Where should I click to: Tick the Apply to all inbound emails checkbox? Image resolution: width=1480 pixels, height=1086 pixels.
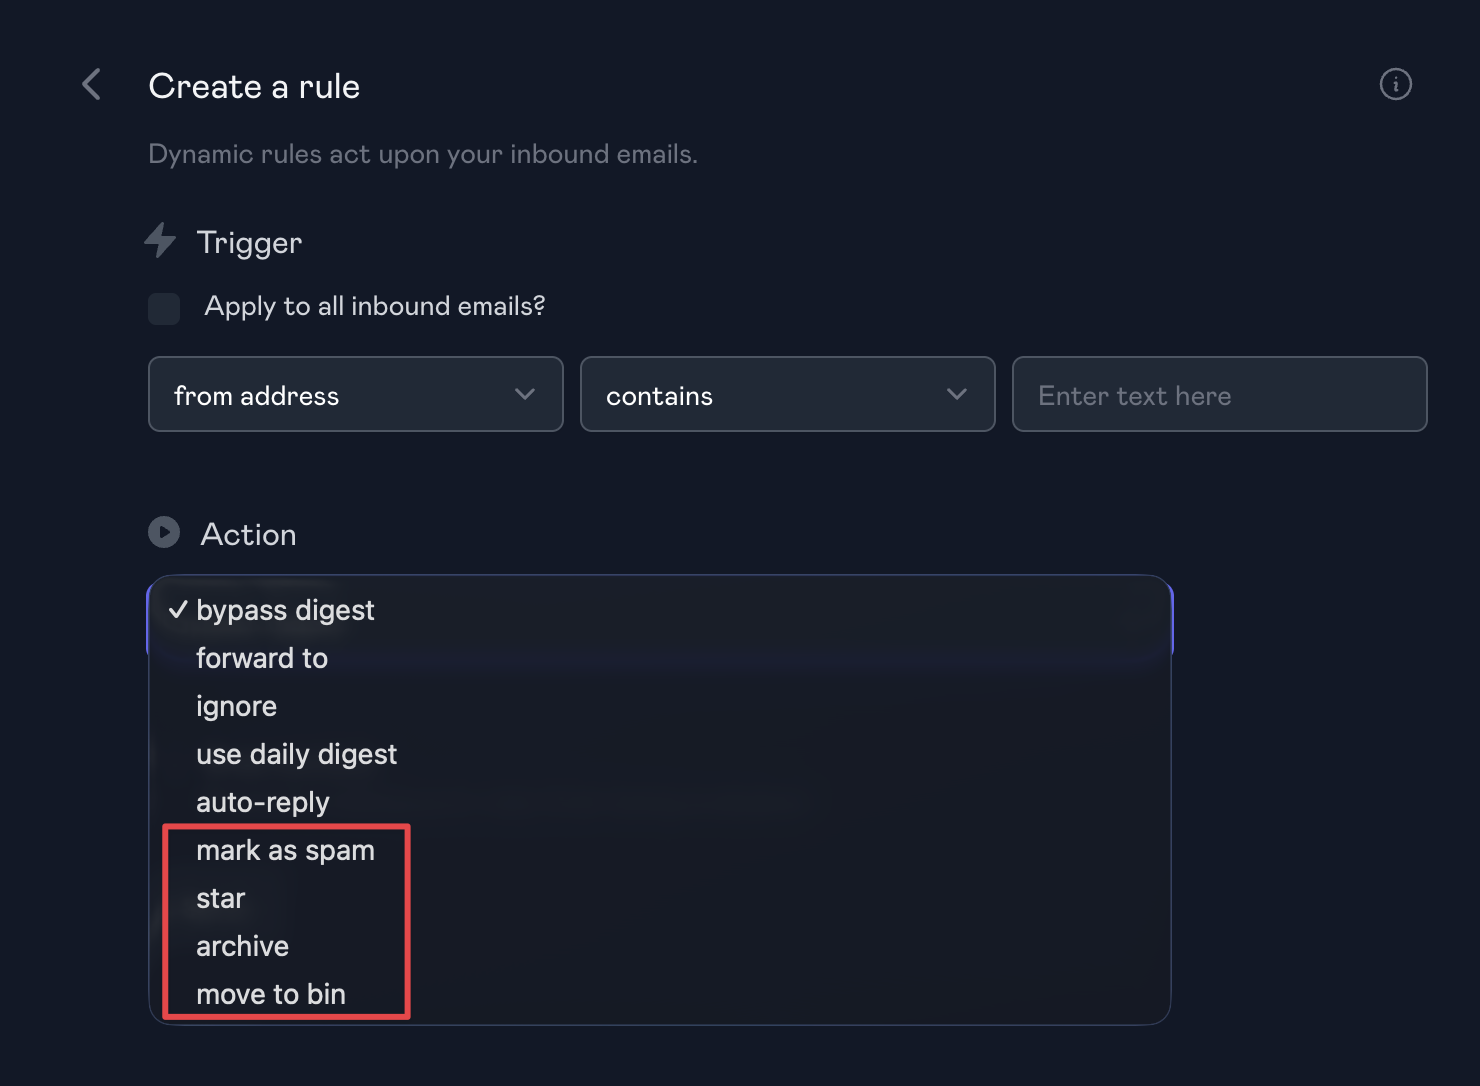coord(164,308)
